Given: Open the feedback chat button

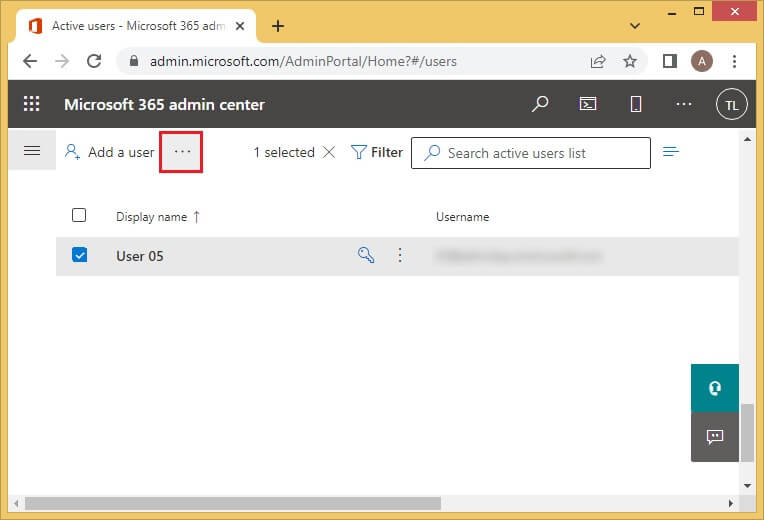Looking at the screenshot, I should (715, 437).
